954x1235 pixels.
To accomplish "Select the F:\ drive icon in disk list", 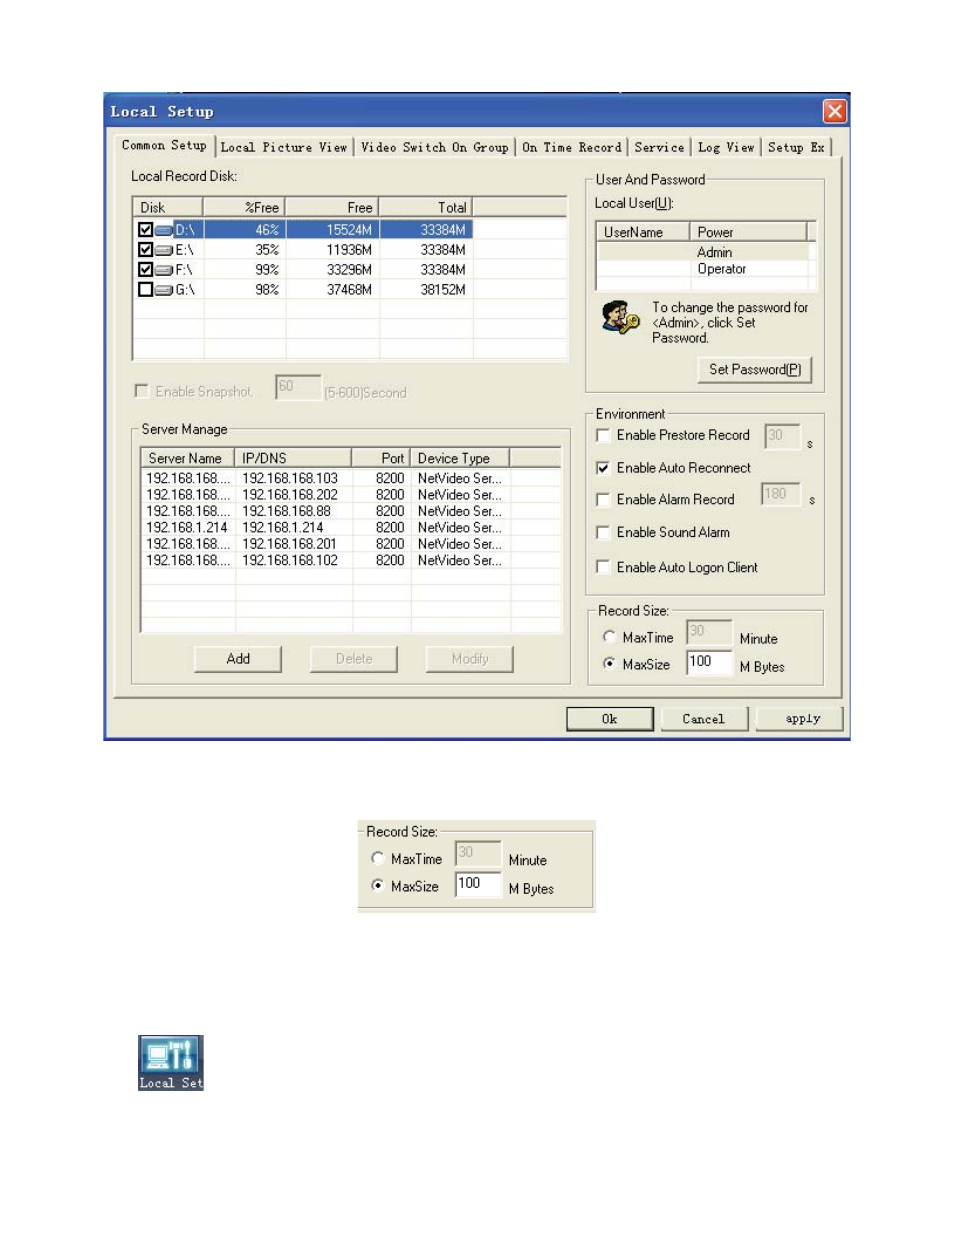I will (x=164, y=270).
